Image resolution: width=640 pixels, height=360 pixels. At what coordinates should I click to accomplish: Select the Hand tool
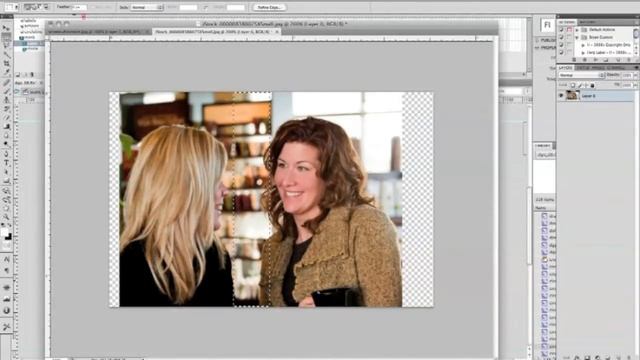click(x=6, y=209)
